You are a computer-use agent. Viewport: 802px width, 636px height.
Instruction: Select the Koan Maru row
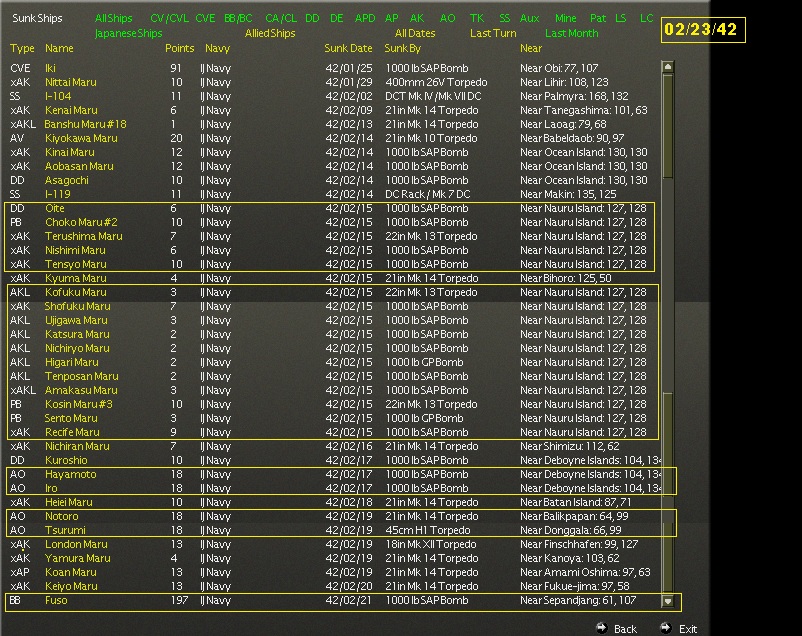[x=332, y=572]
